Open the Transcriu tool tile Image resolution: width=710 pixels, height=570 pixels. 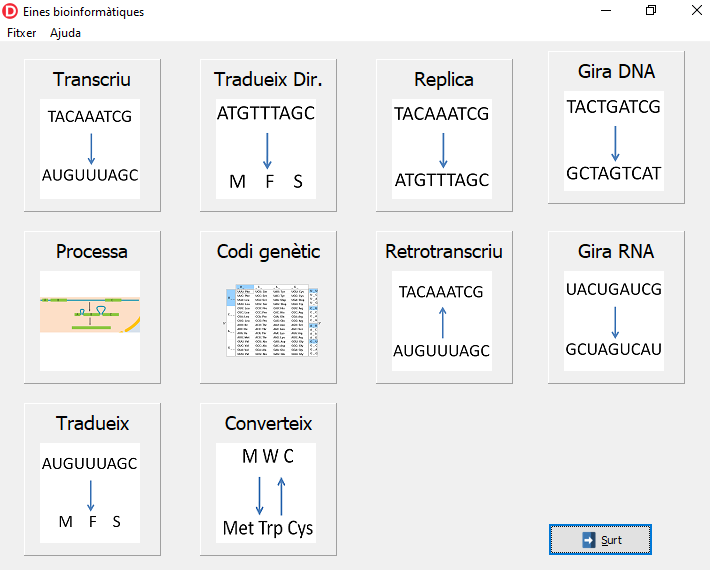coord(92,80)
